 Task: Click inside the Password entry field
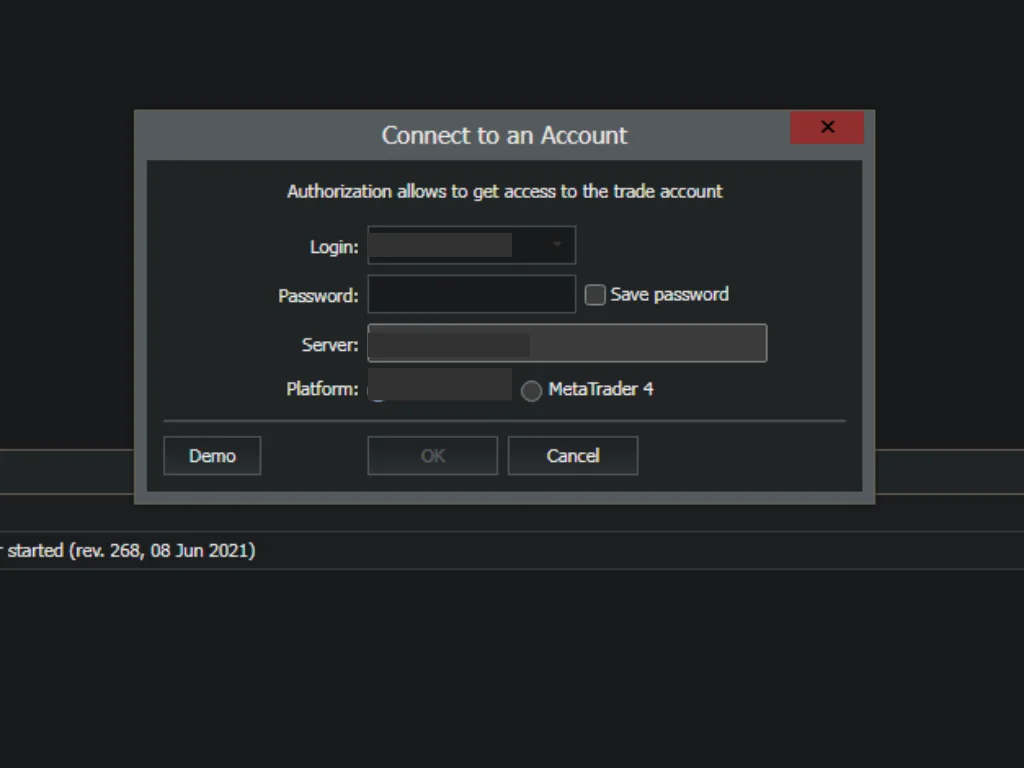pos(470,294)
